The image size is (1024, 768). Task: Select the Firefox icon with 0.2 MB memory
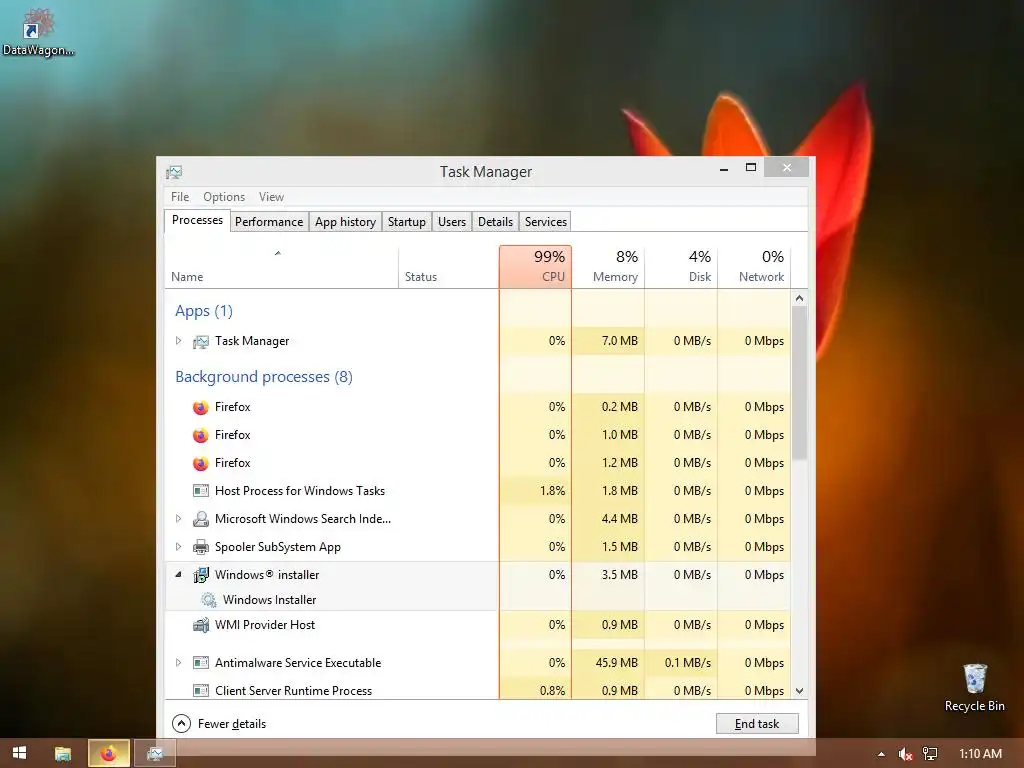[200, 408]
